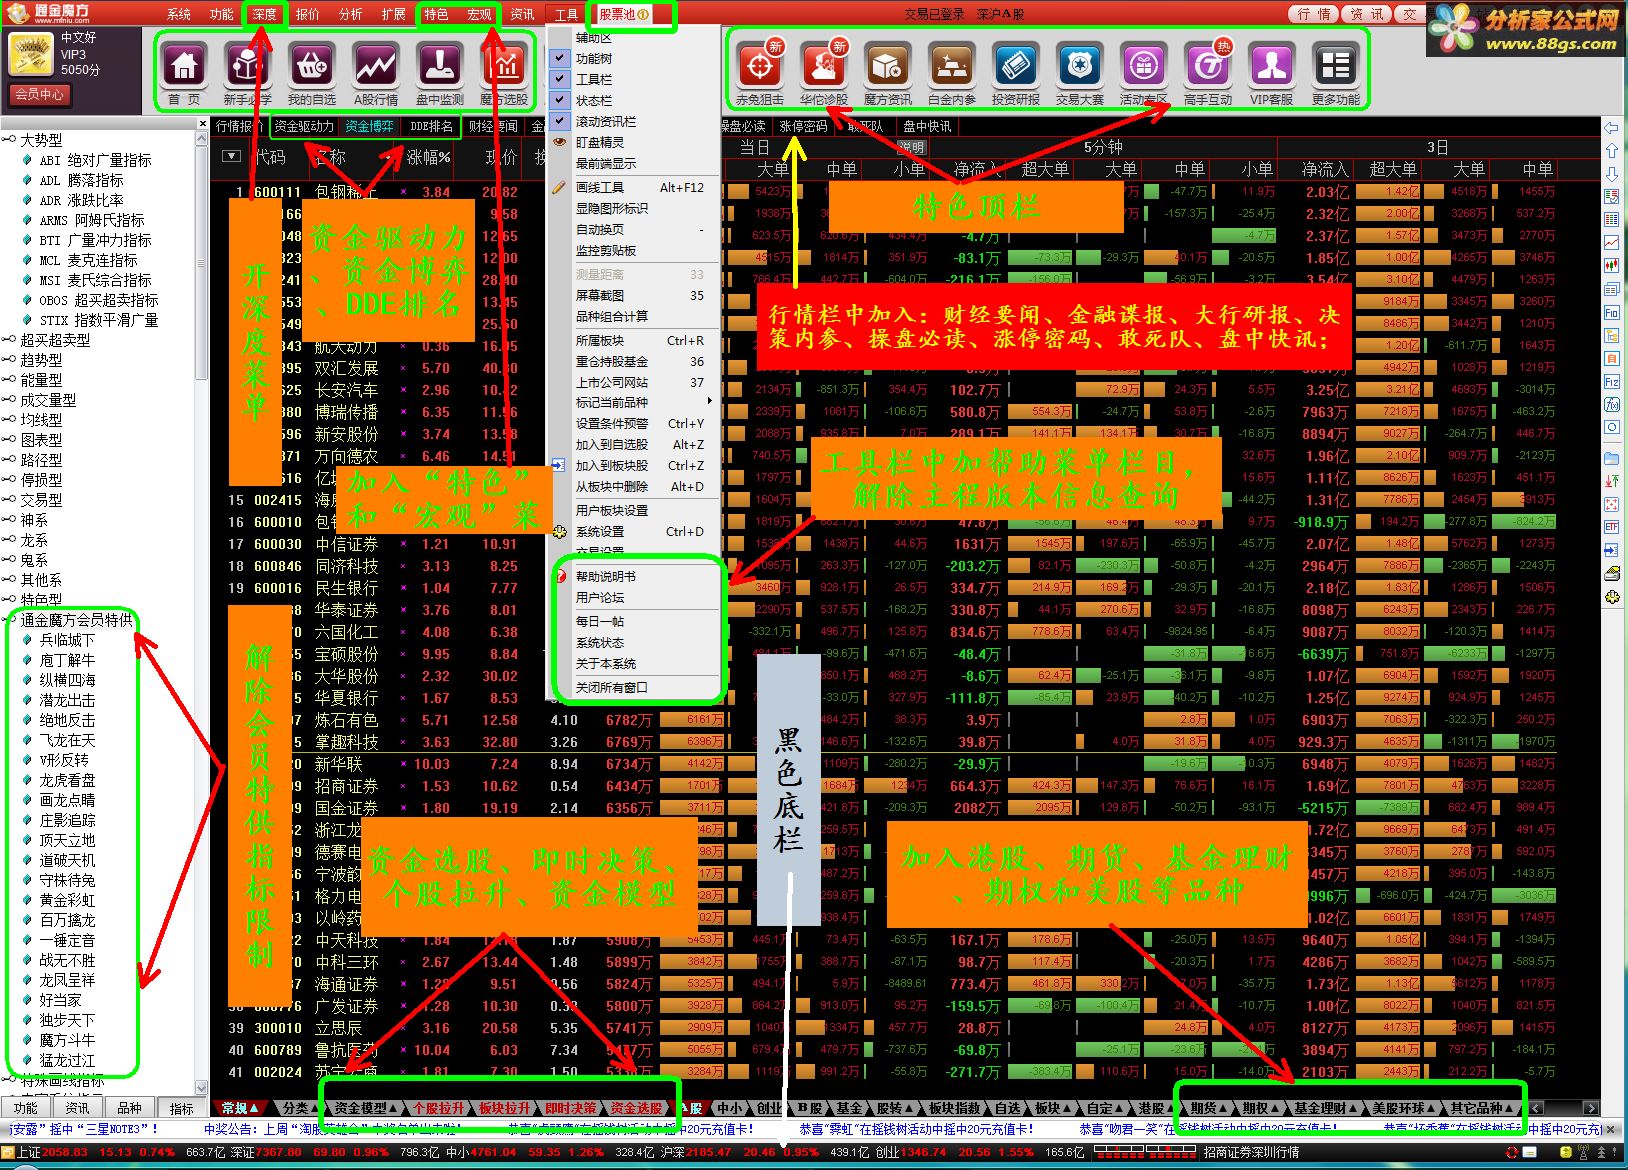Switch to 指标 tab in left panel
Image resolution: width=1628 pixels, height=1170 pixels.
click(181, 1108)
